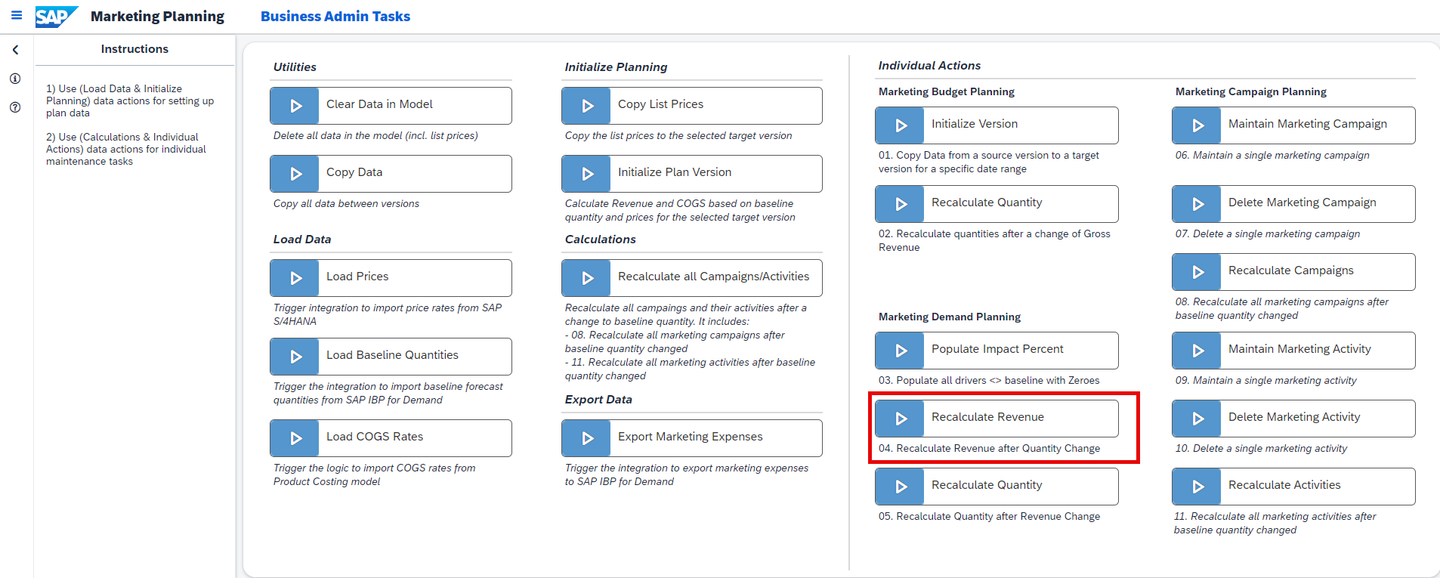Run Delete Marketing Campaign play icon
The height and width of the screenshot is (578, 1440).
[x=1197, y=203]
